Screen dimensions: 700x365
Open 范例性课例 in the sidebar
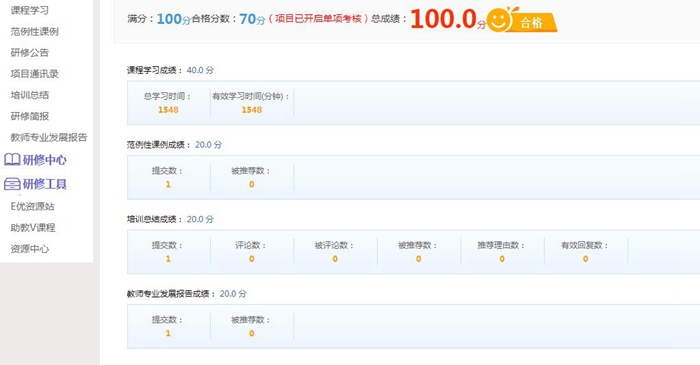[x=34, y=31]
